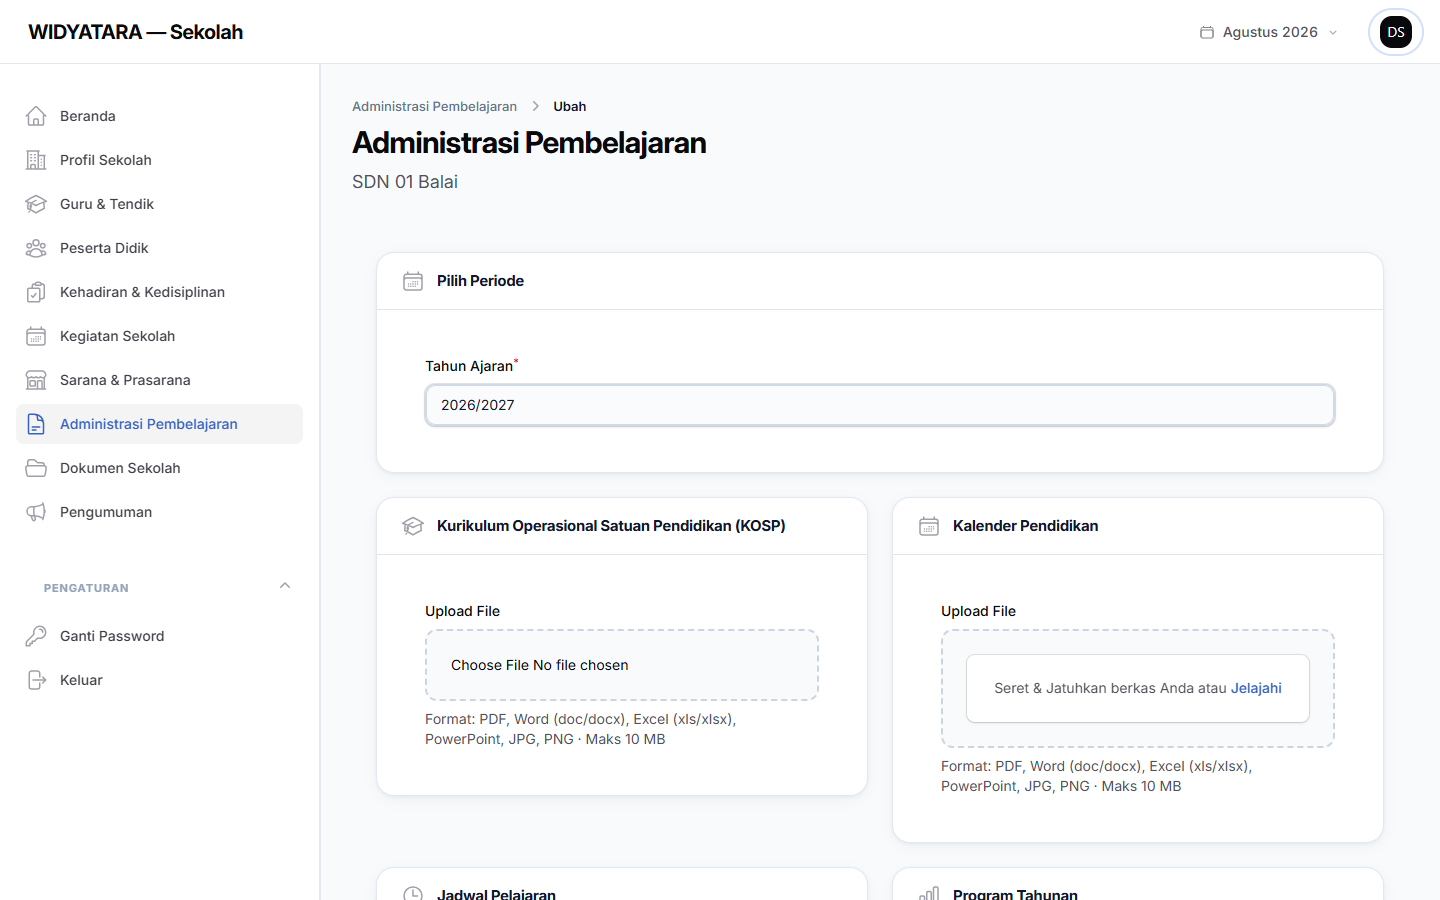This screenshot has width=1440, height=900.
Task: Collapse the Pengaturan sidebar section
Action: click(x=285, y=586)
